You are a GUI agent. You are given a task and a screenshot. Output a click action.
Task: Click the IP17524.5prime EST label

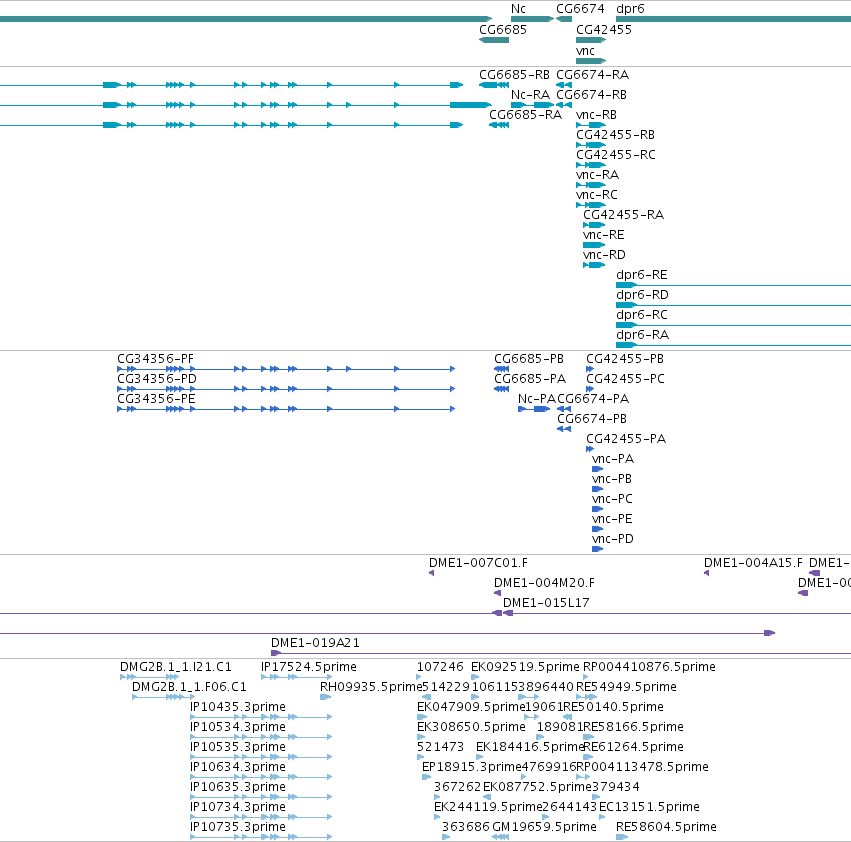coord(309,667)
